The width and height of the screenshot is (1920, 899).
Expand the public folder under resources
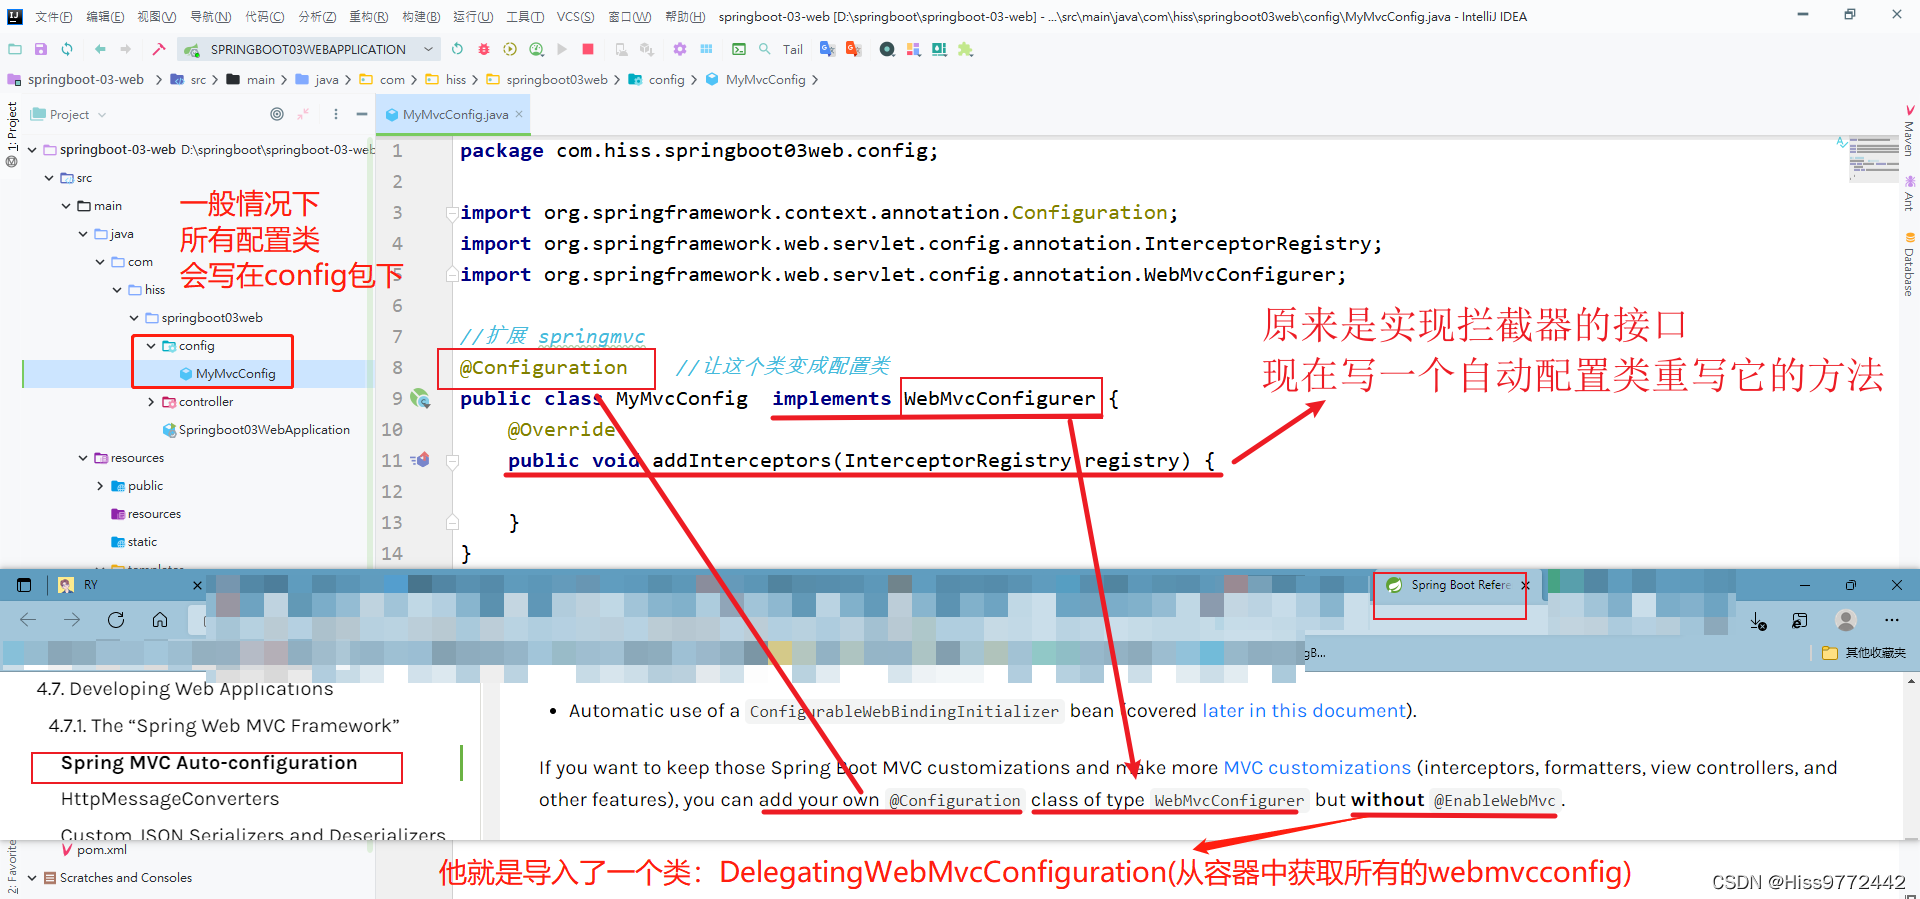tap(100, 486)
